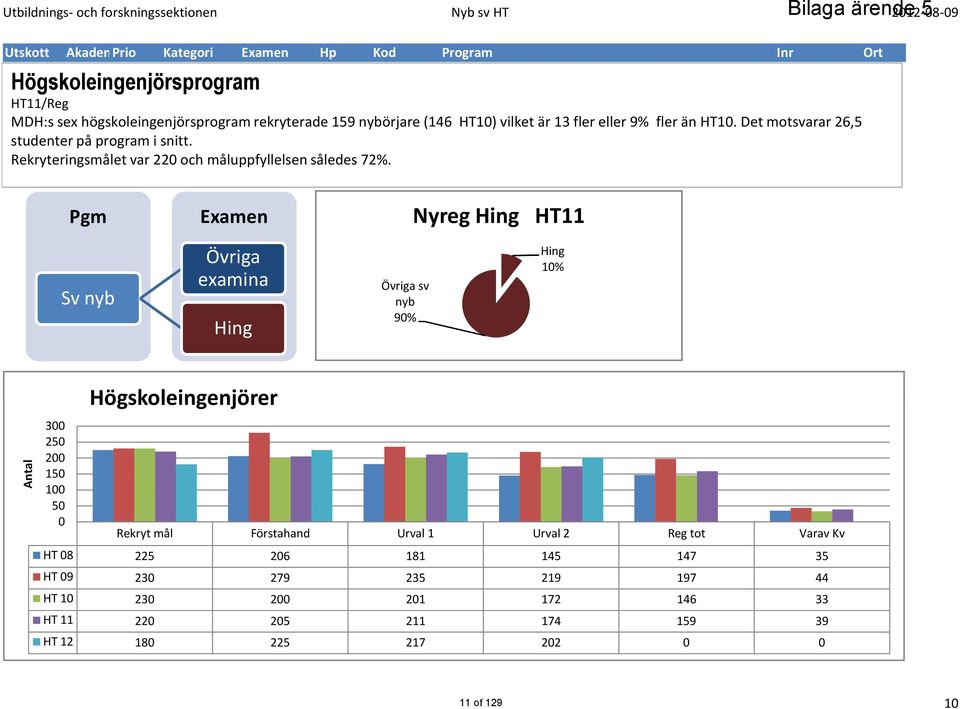
Task: Click the HT 08 Urval 2 cell 145
Action: point(550,556)
